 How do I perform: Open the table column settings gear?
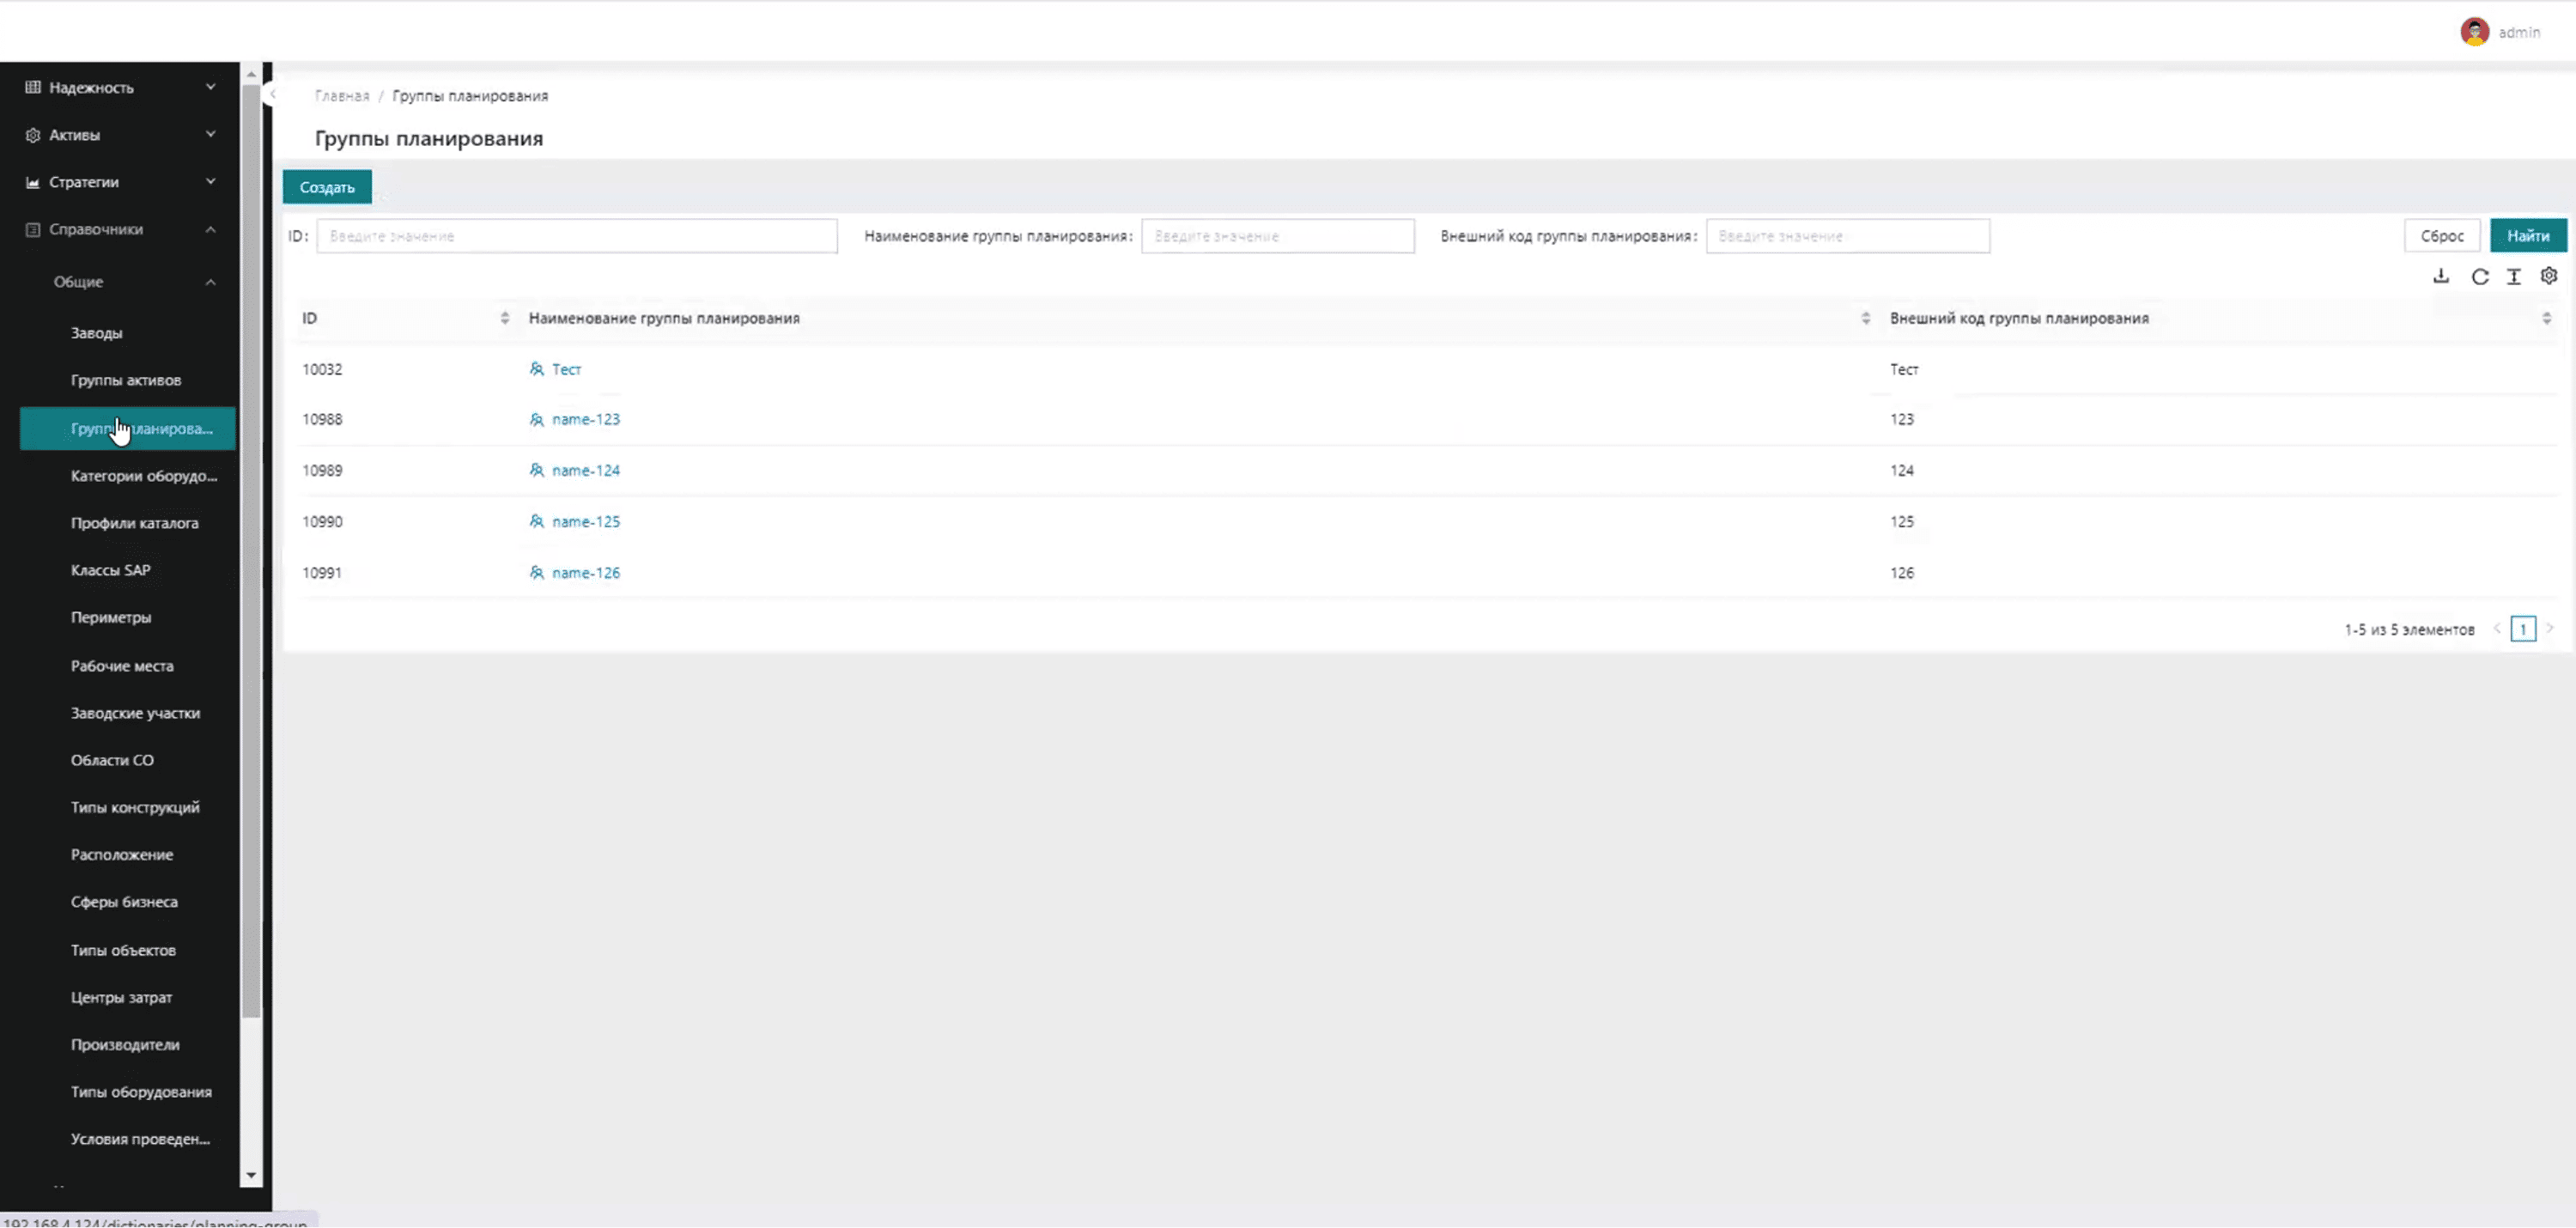pyautogui.click(x=2549, y=276)
